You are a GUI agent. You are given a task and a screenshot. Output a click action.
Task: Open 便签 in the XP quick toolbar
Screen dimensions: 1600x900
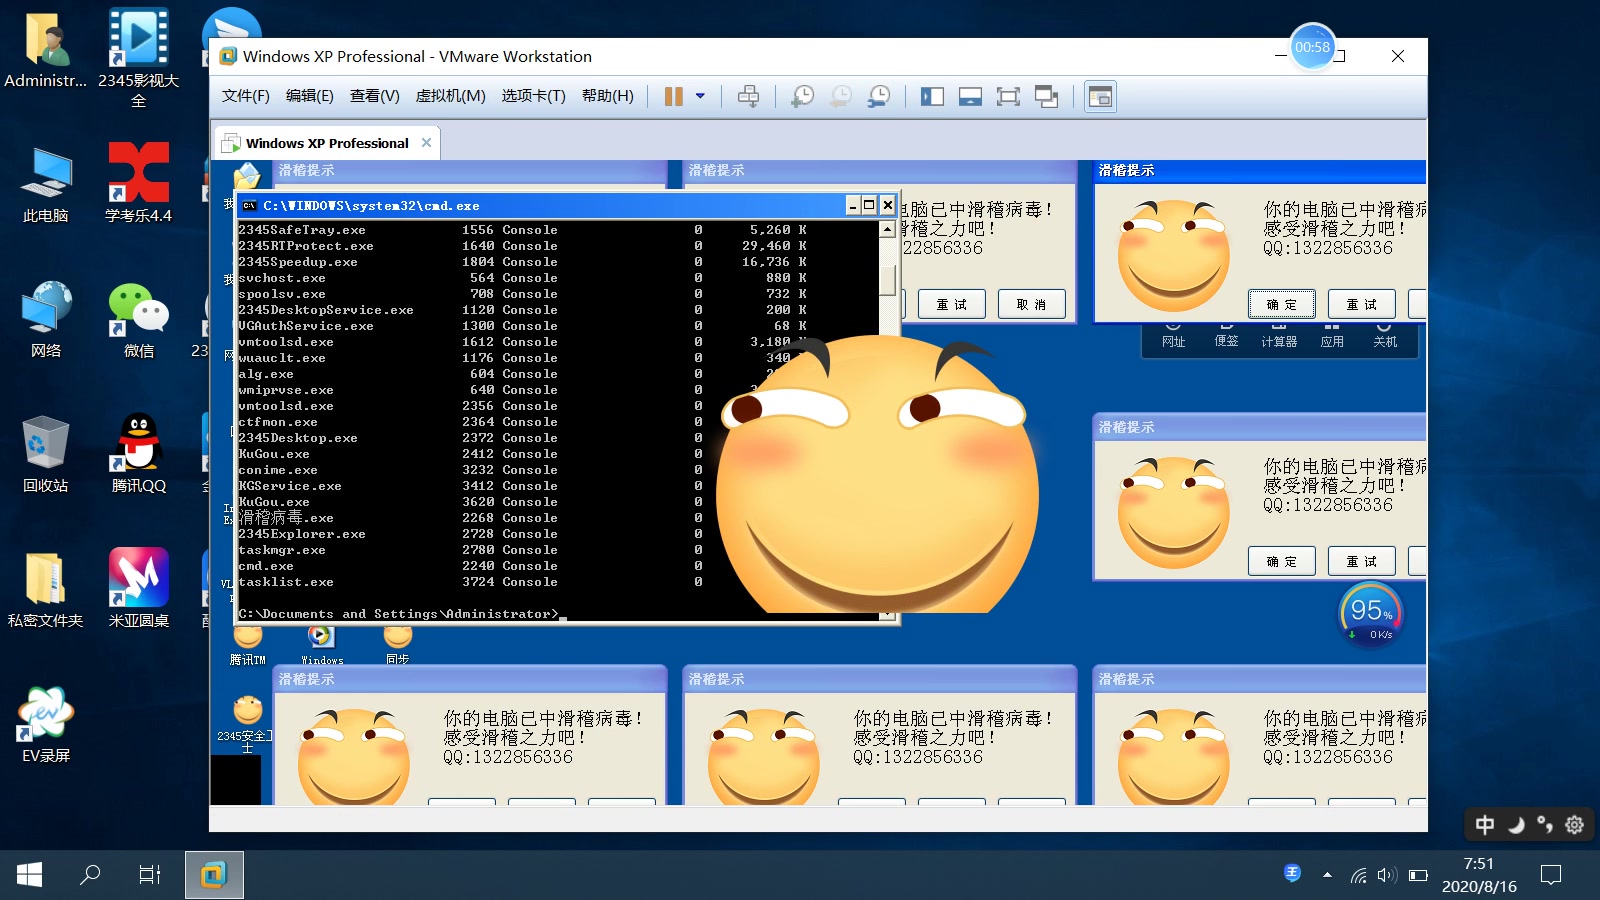click(1226, 334)
